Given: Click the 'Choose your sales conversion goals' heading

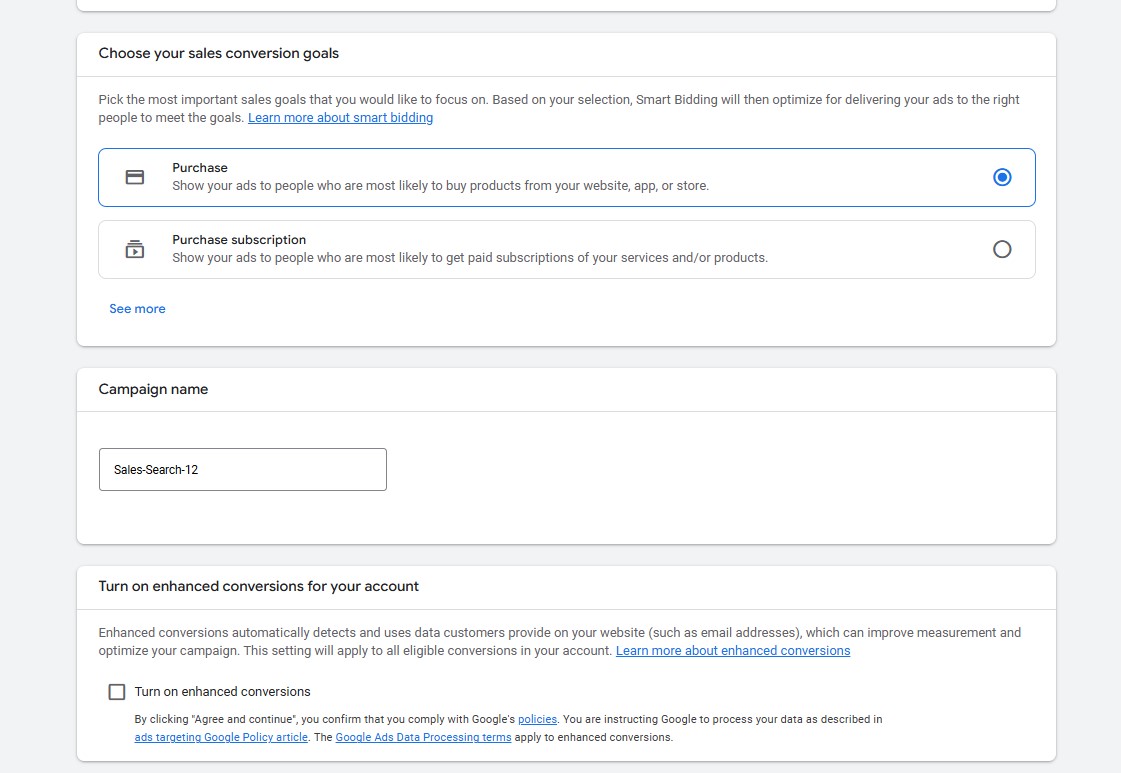Looking at the screenshot, I should pyautogui.click(x=218, y=54).
